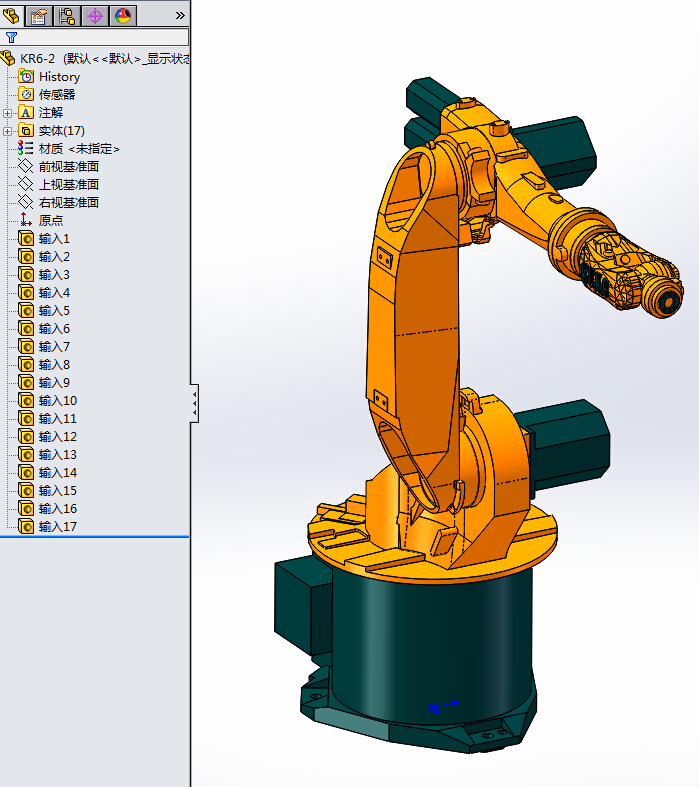Screen dimensions: 699x787
Task: Select the 传感器 tree label
Action: point(57,95)
